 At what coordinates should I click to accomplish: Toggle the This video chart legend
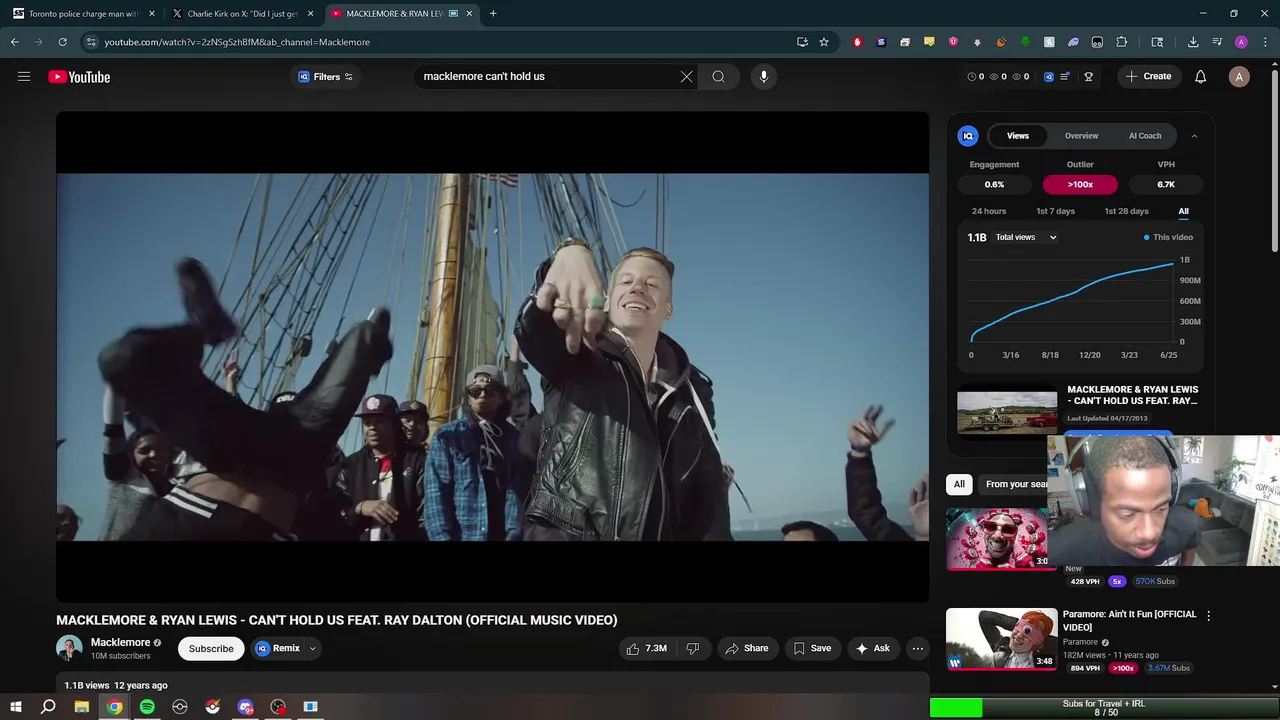[x=1168, y=237]
